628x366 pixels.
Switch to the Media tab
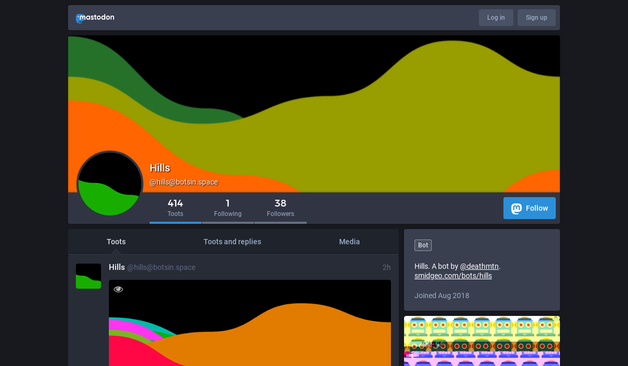click(x=349, y=242)
